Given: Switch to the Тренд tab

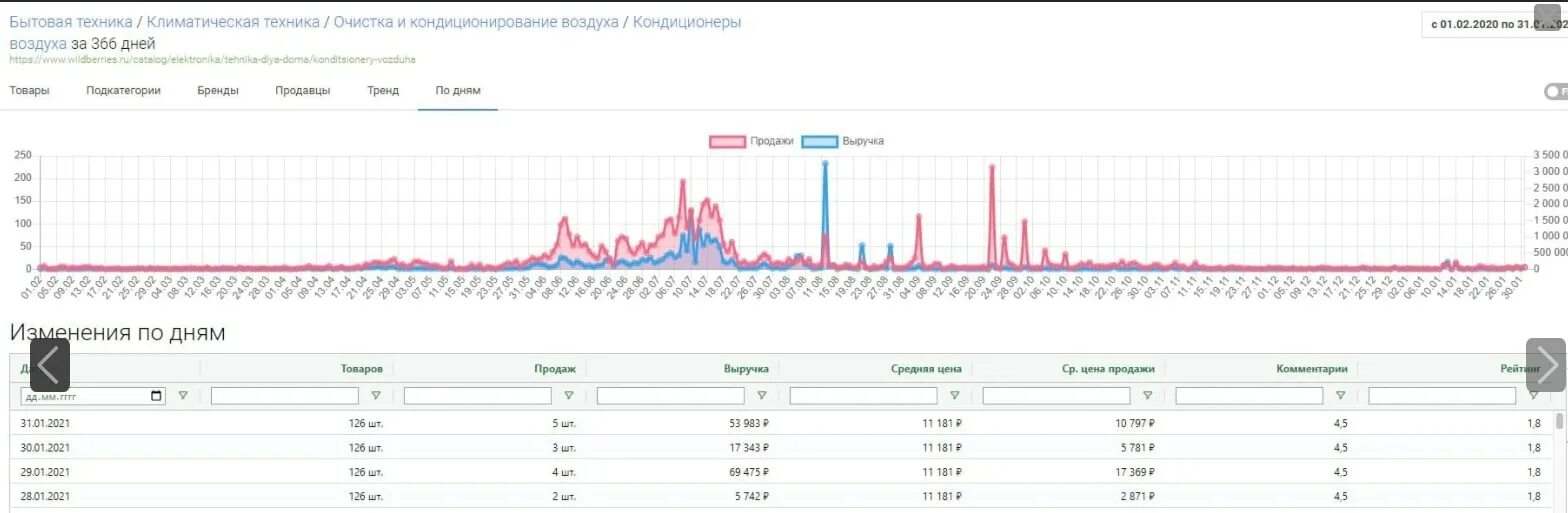Looking at the screenshot, I should (383, 90).
